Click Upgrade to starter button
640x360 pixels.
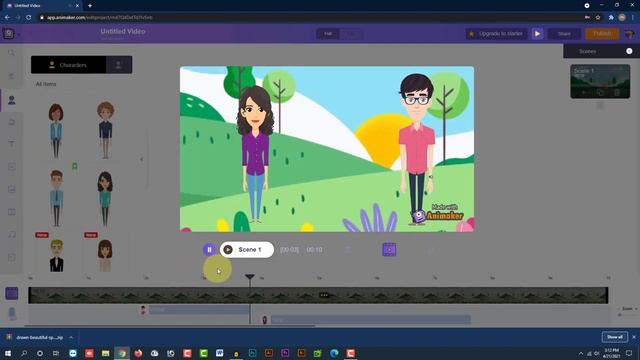[496, 34]
